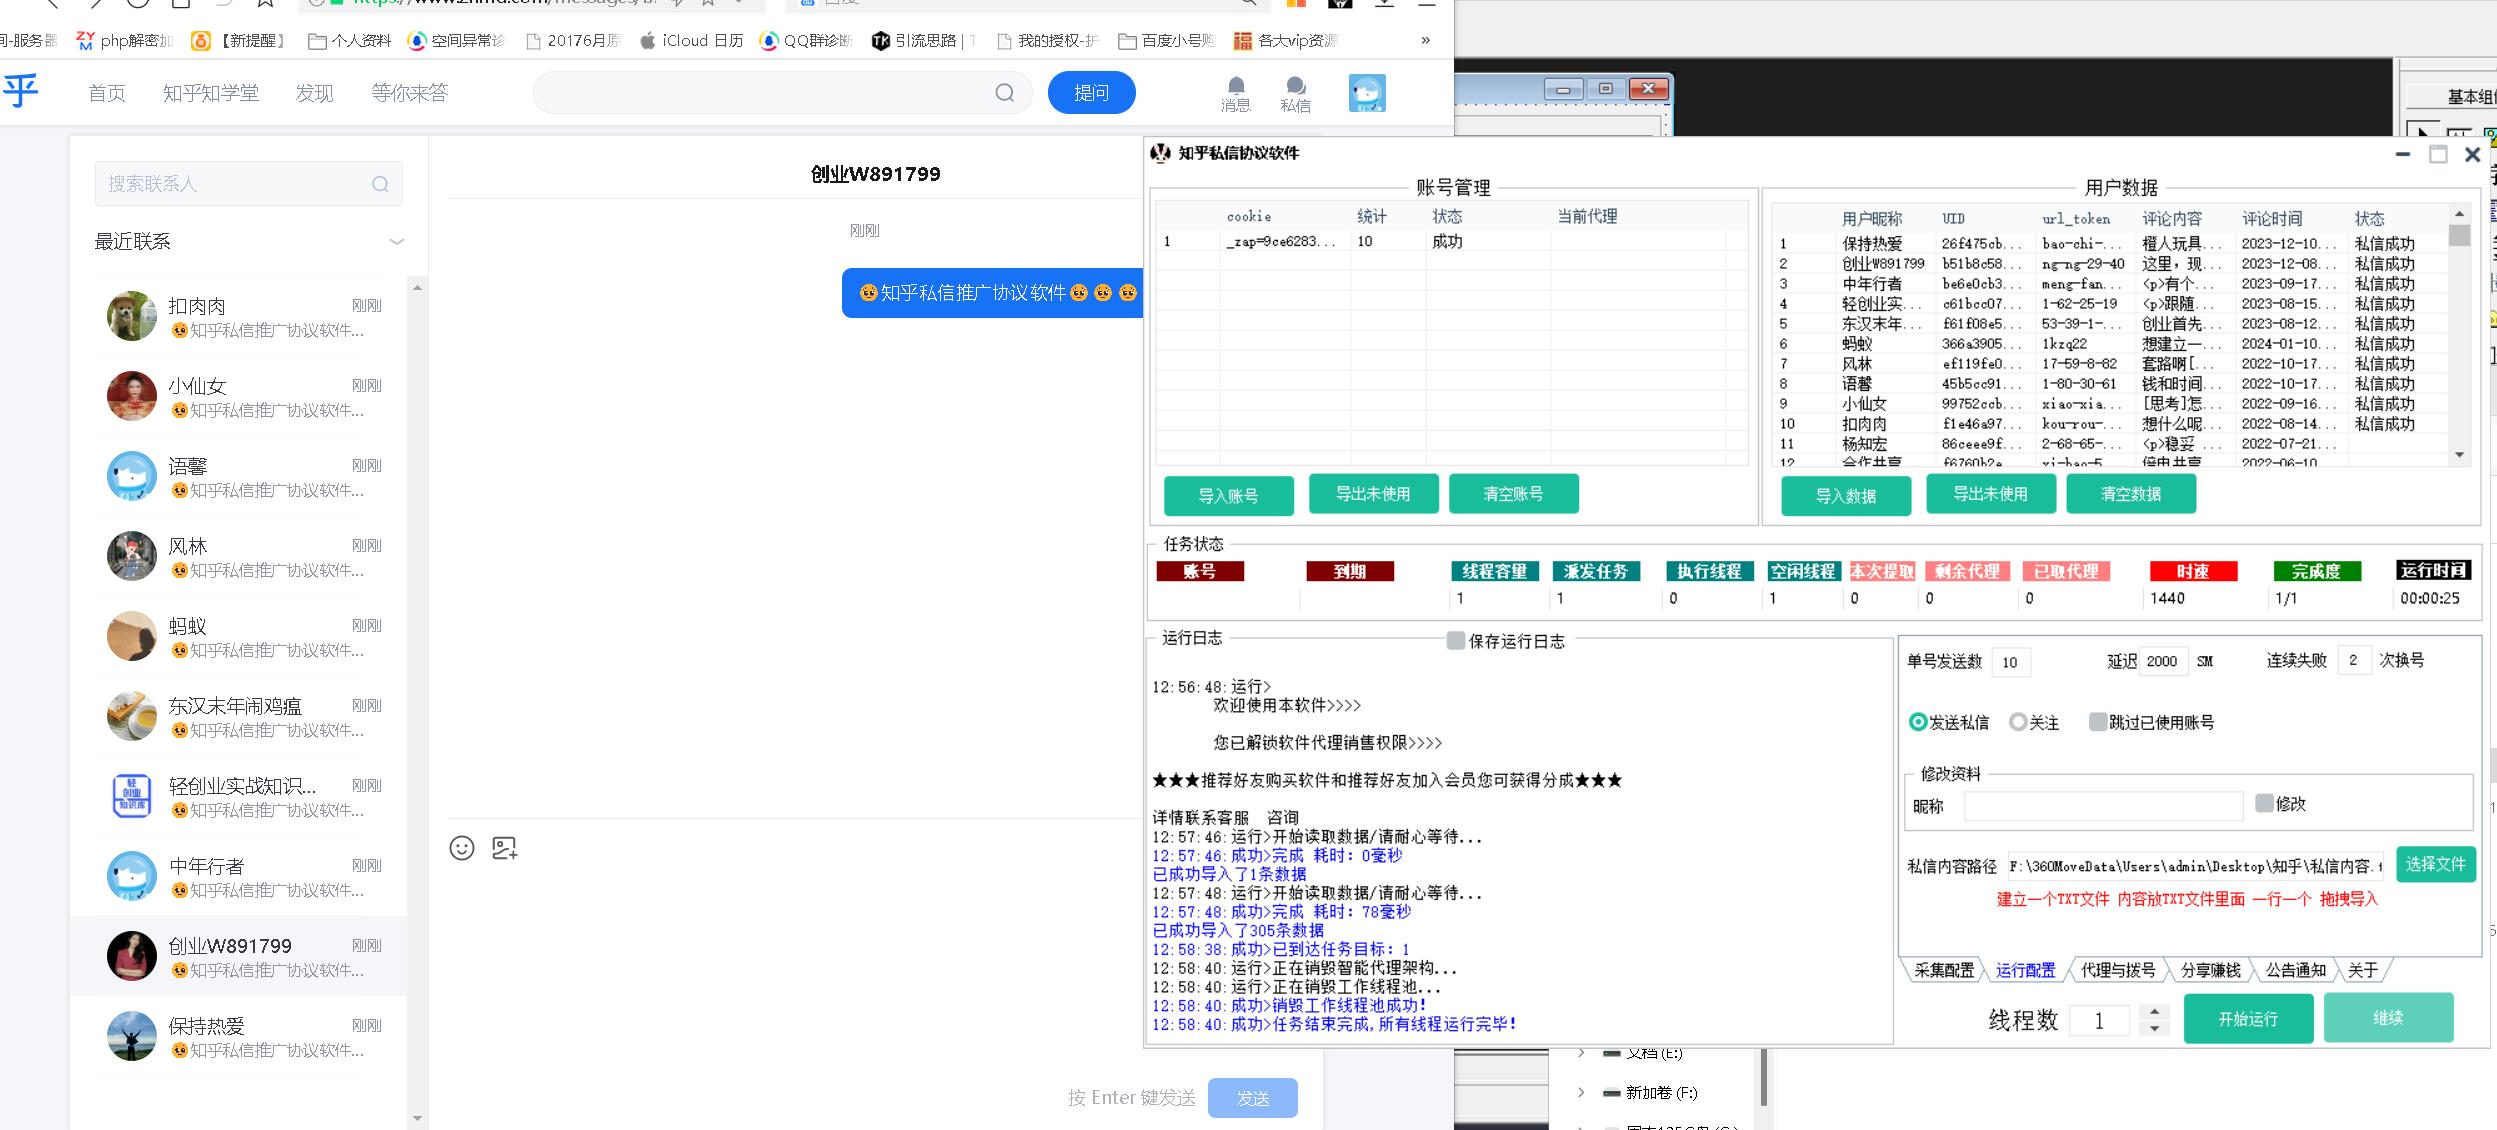Select the 关注 radio button
Viewport: 2497px width, 1130px height.
coord(2018,722)
